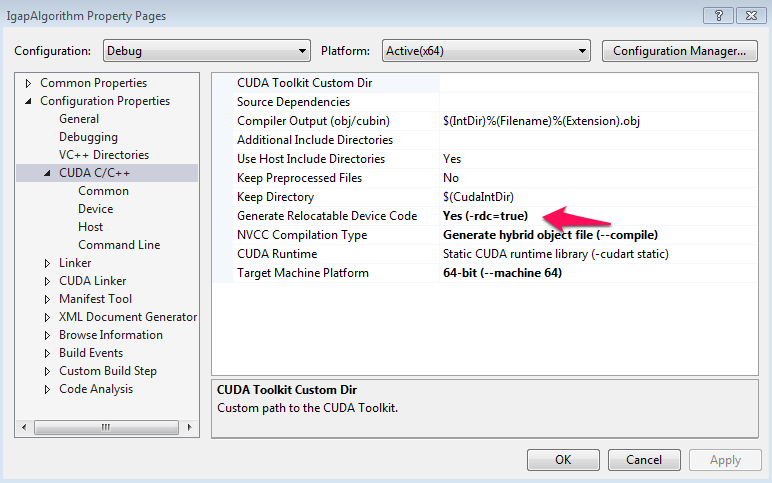Open the Device settings under CUDA C/C++
This screenshot has height=483, width=772.
[x=96, y=209]
